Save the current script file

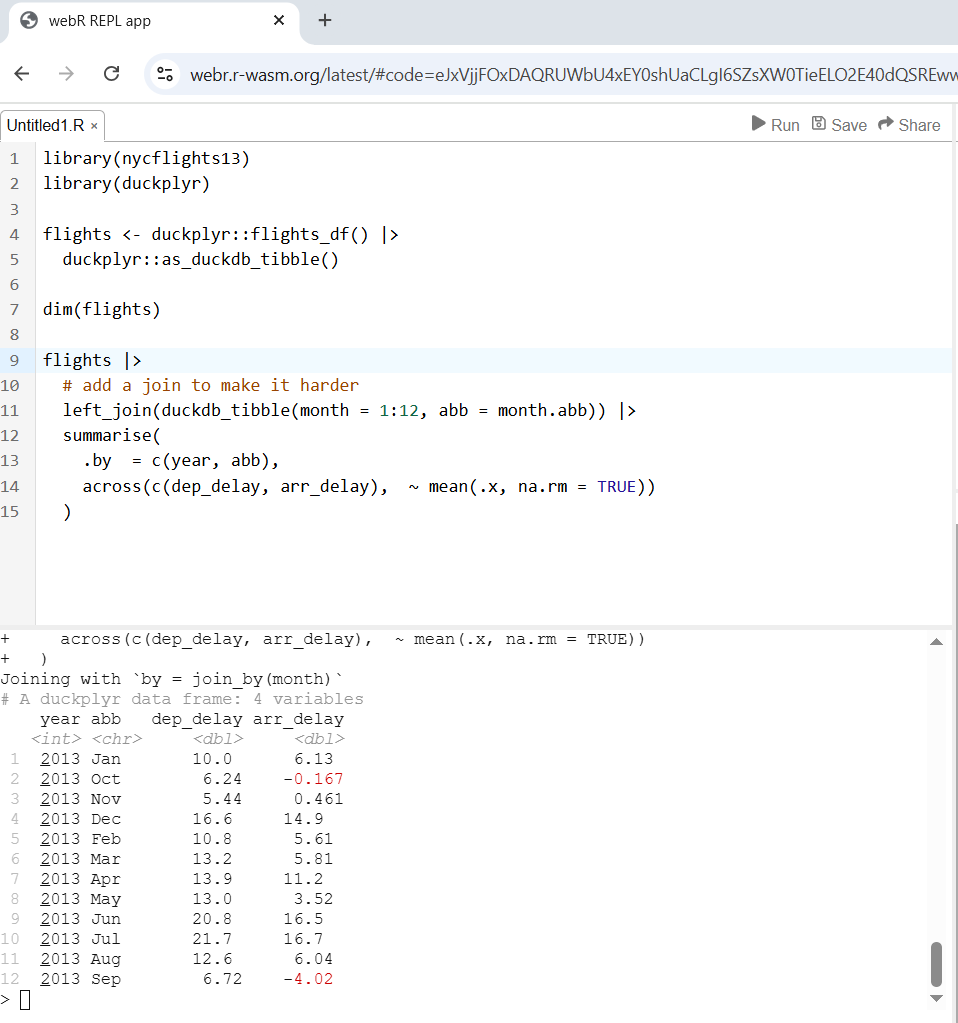(x=839, y=125)
